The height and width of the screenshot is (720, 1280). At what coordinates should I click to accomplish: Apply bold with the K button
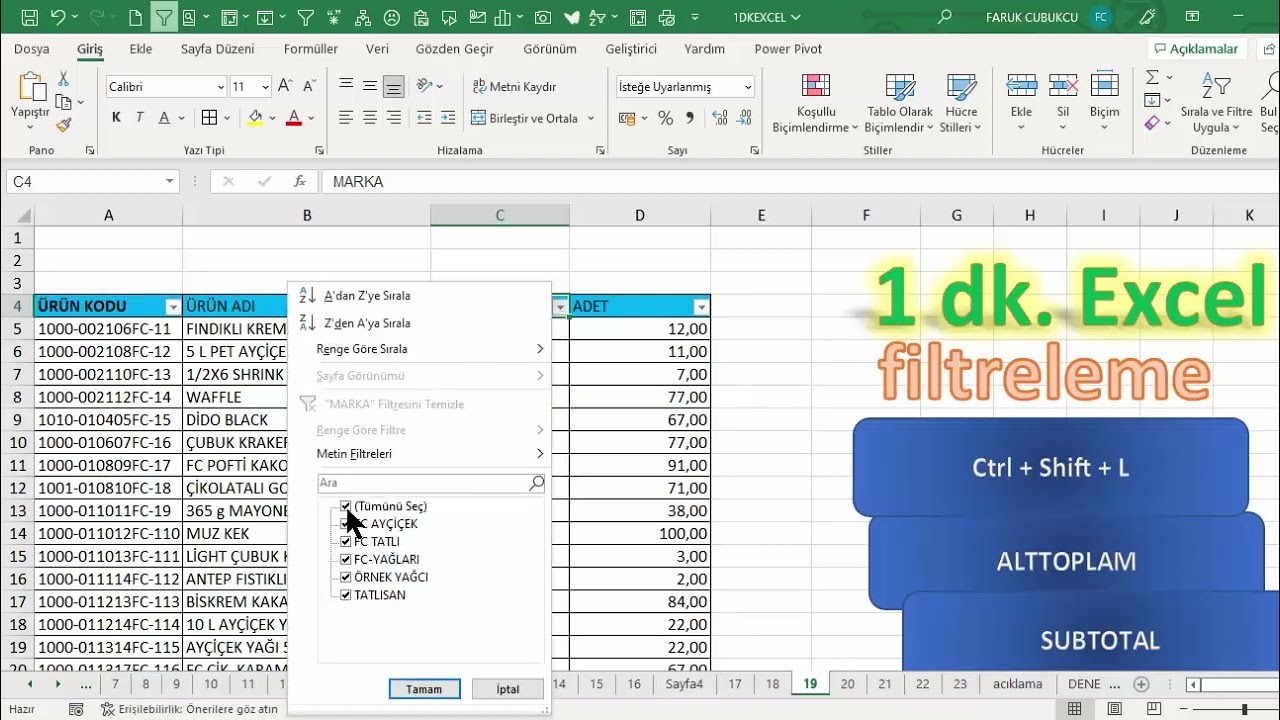point(116,118)
